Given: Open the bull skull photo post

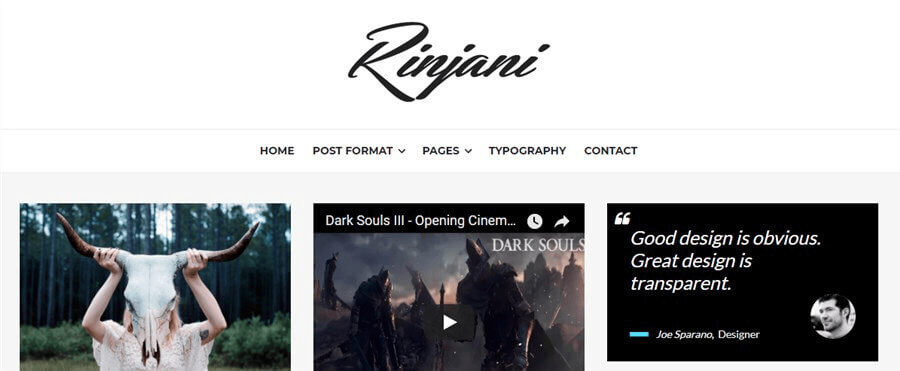Looking at the screenshot, I should click(x=155, y=287).
